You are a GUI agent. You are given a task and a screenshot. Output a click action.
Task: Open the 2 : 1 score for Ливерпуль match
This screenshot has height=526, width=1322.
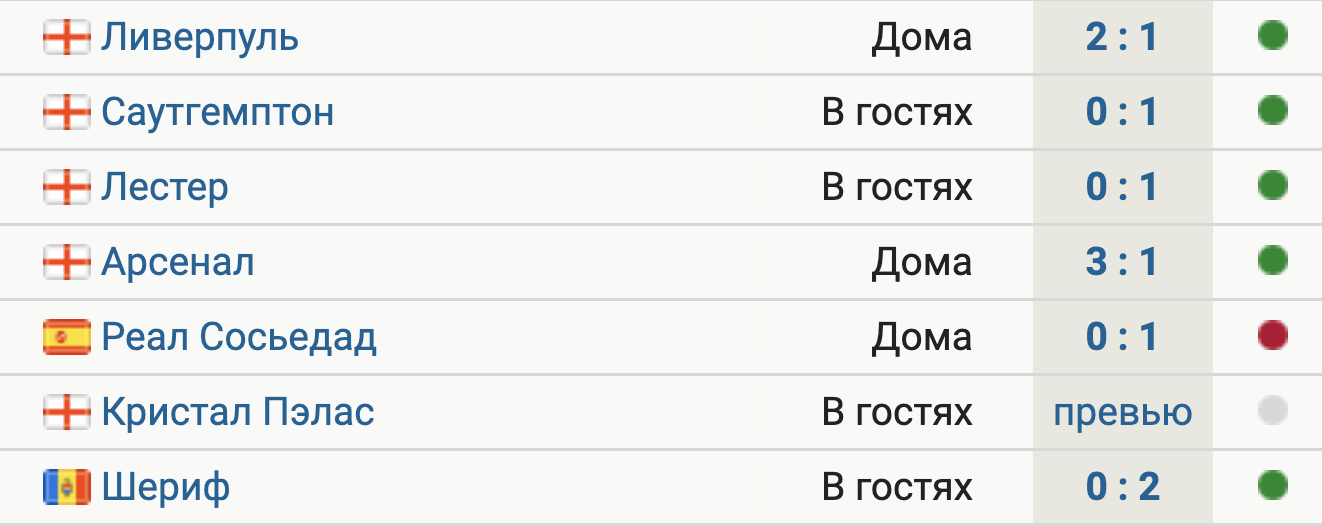pyautogui.click(x=1122, y=37)
